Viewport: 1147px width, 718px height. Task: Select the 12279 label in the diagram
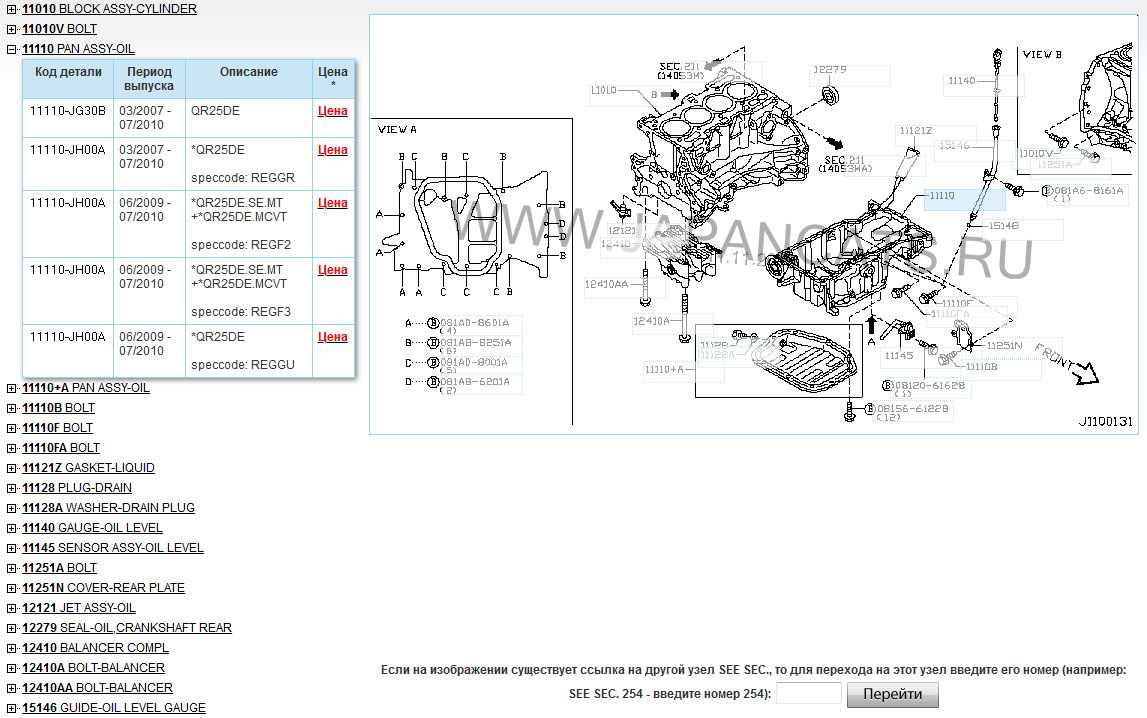tap(830, 70)
